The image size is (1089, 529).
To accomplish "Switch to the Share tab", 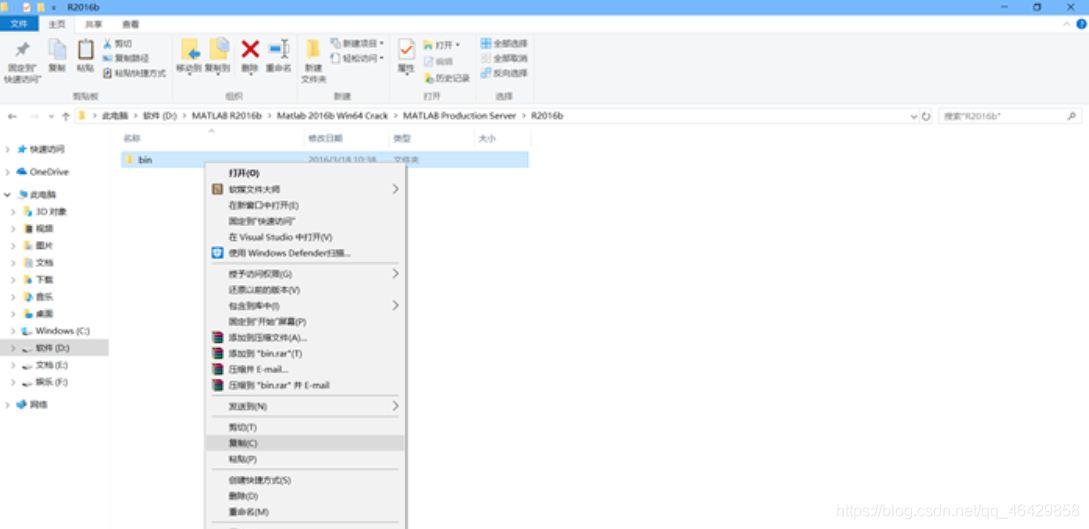I will (93, 24).
